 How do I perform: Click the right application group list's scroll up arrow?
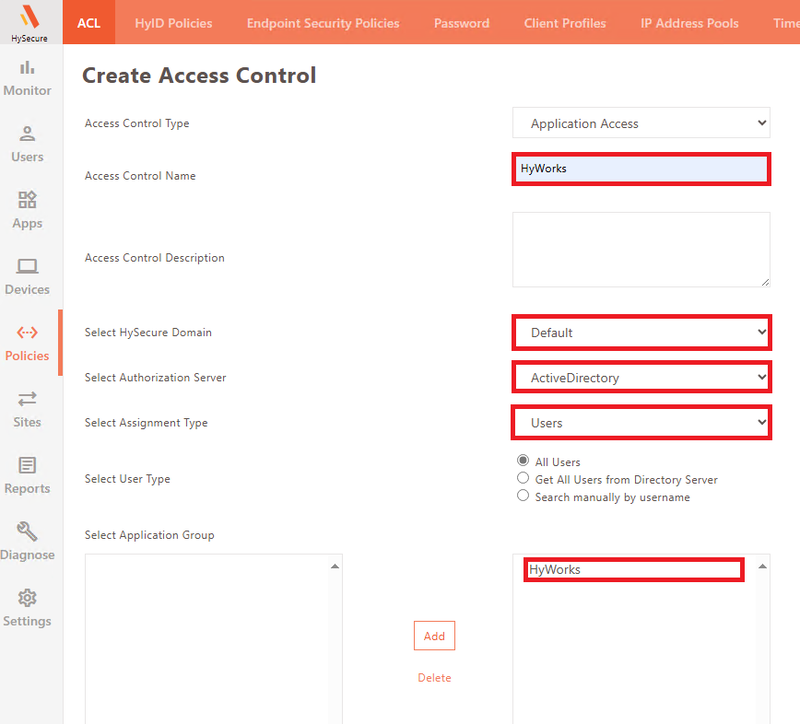762,566
